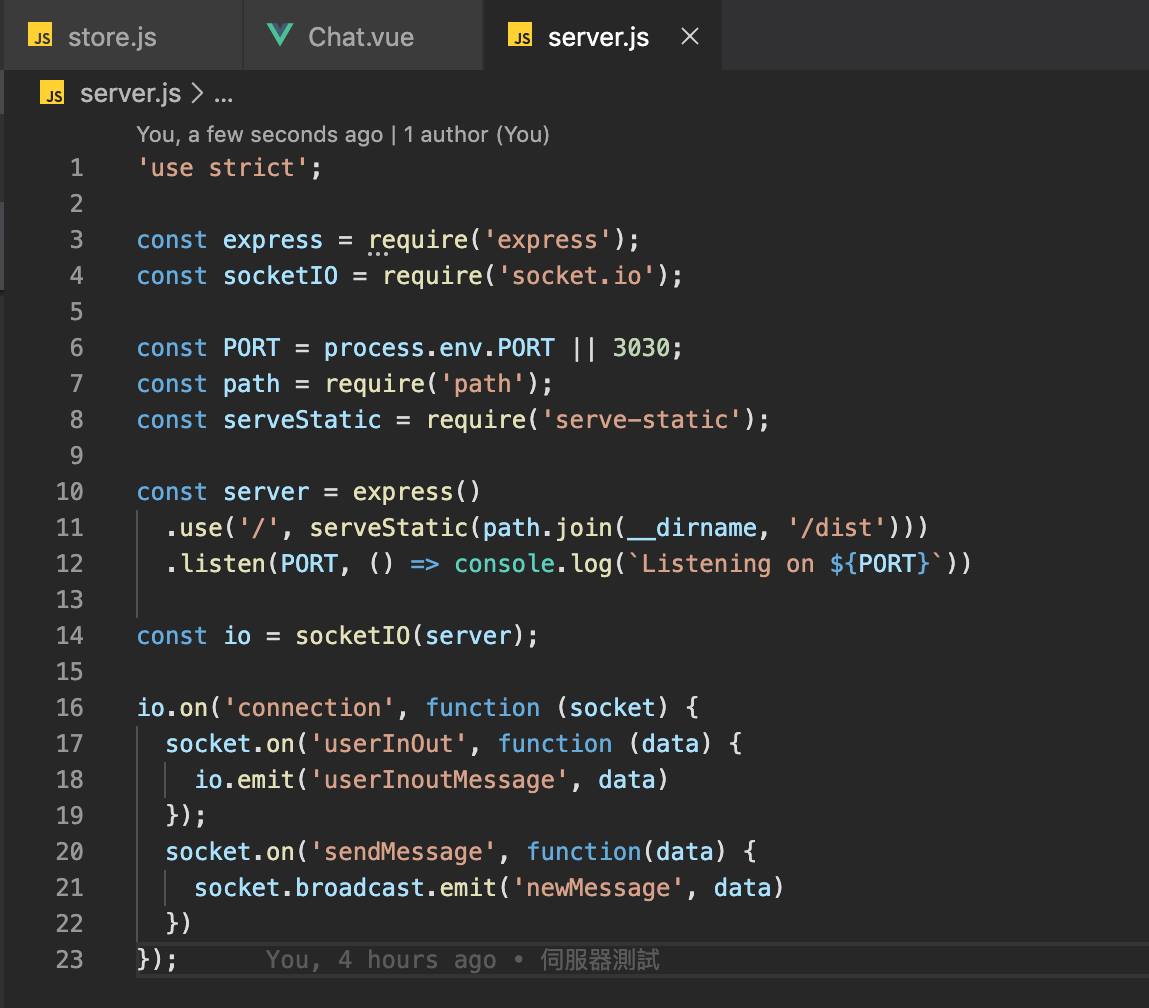Click the 'socket.io' string literal
Viewport: 1149px width, 1008px height.
pyautogui.click(x=577, y=275)
